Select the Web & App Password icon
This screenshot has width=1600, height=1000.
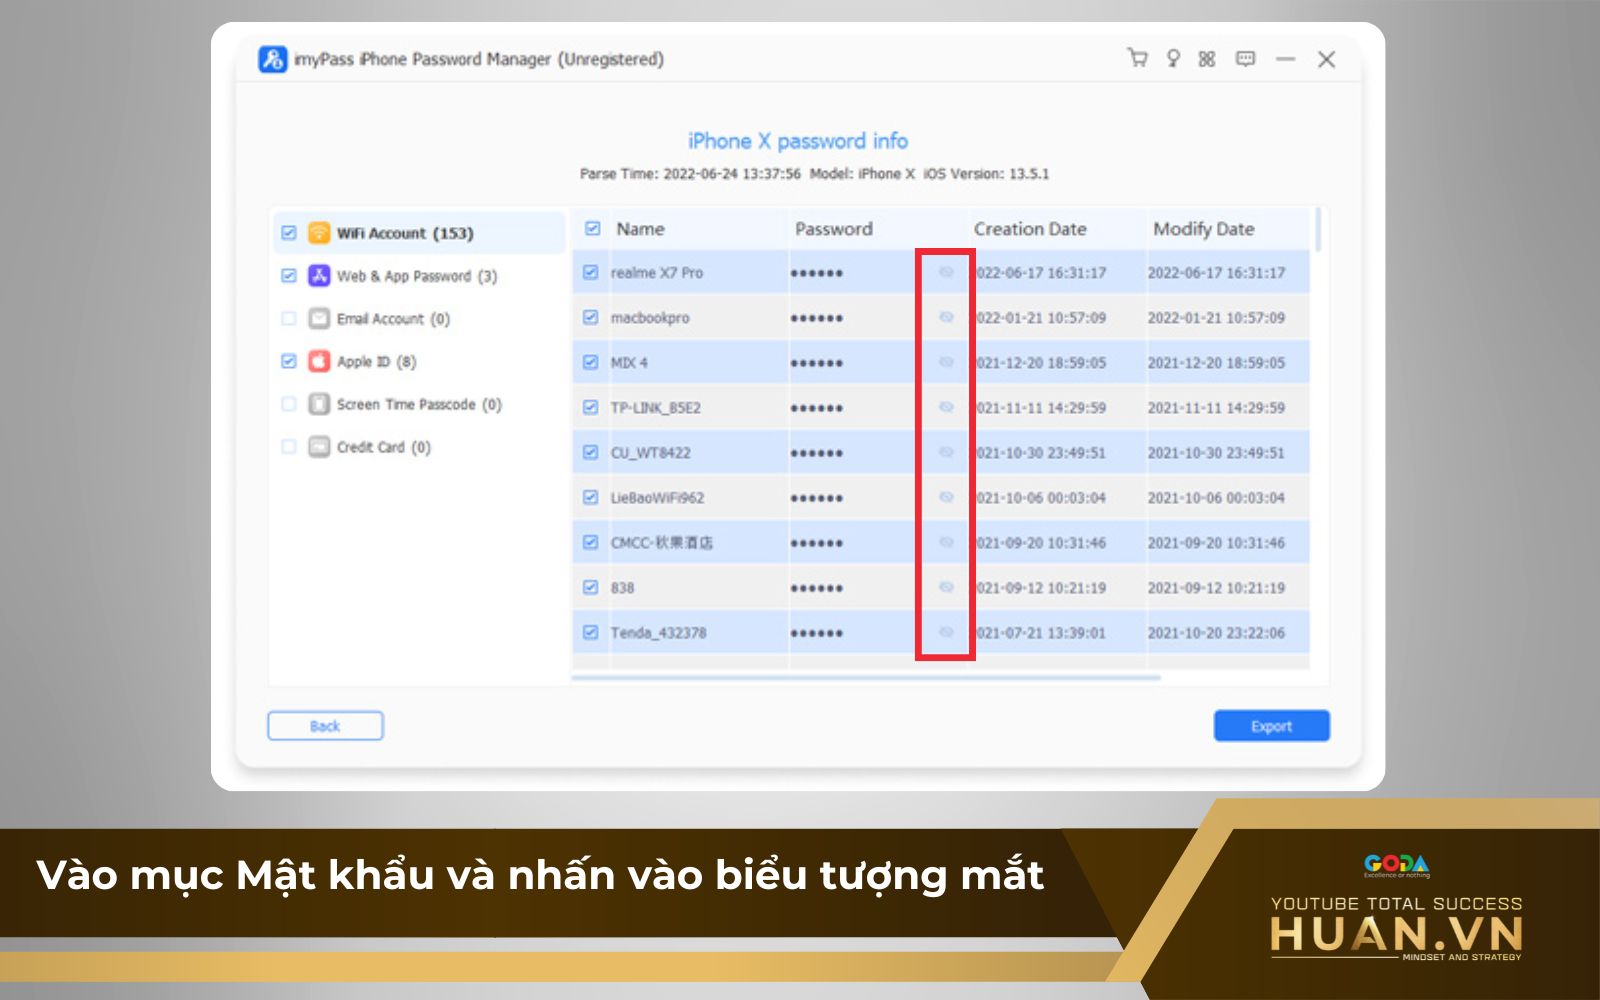[x=319, y=276]
